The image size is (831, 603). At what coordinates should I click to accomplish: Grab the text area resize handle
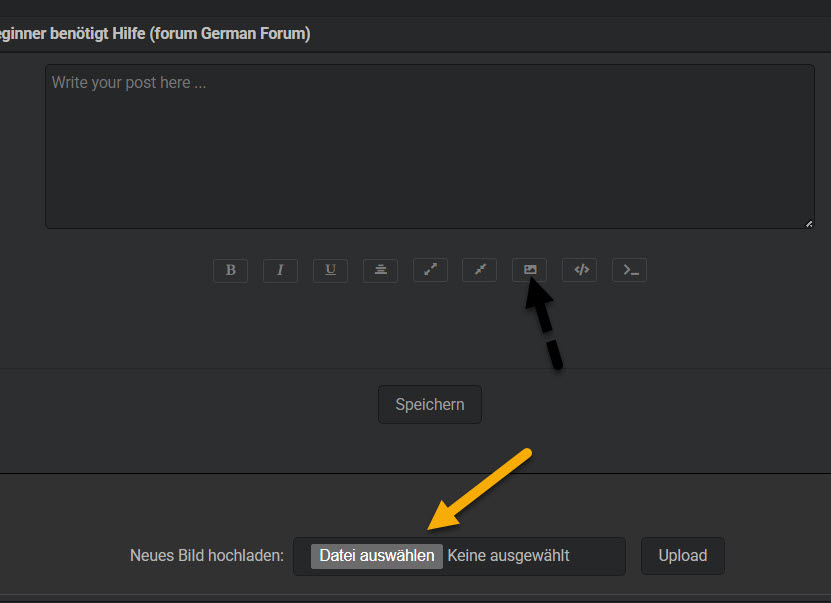pyautogui.click(x=809, y=223)
